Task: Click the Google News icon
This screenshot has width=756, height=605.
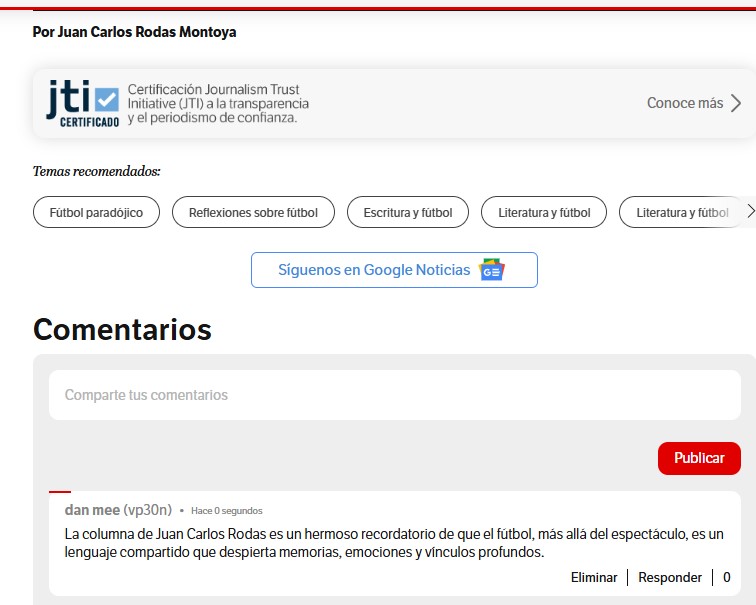Action: point(492,270)
